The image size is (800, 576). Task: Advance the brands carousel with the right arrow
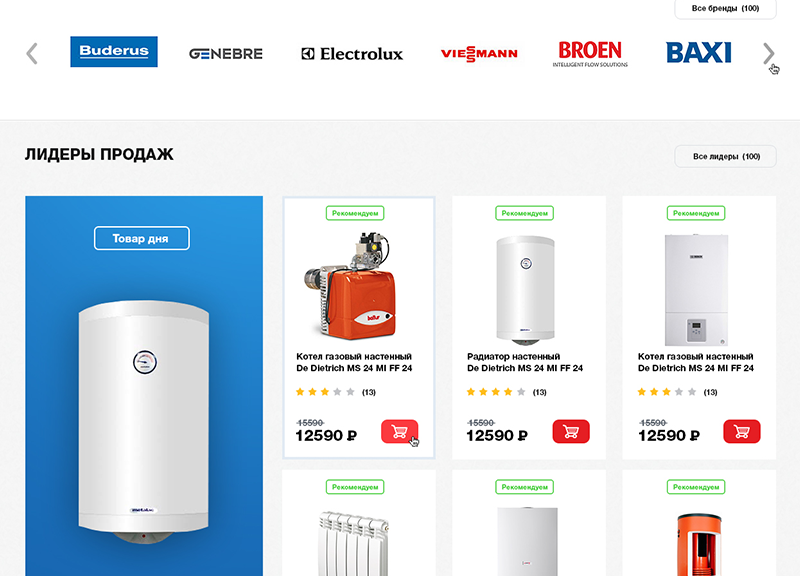pyautogui.click(x=768, y=54)
